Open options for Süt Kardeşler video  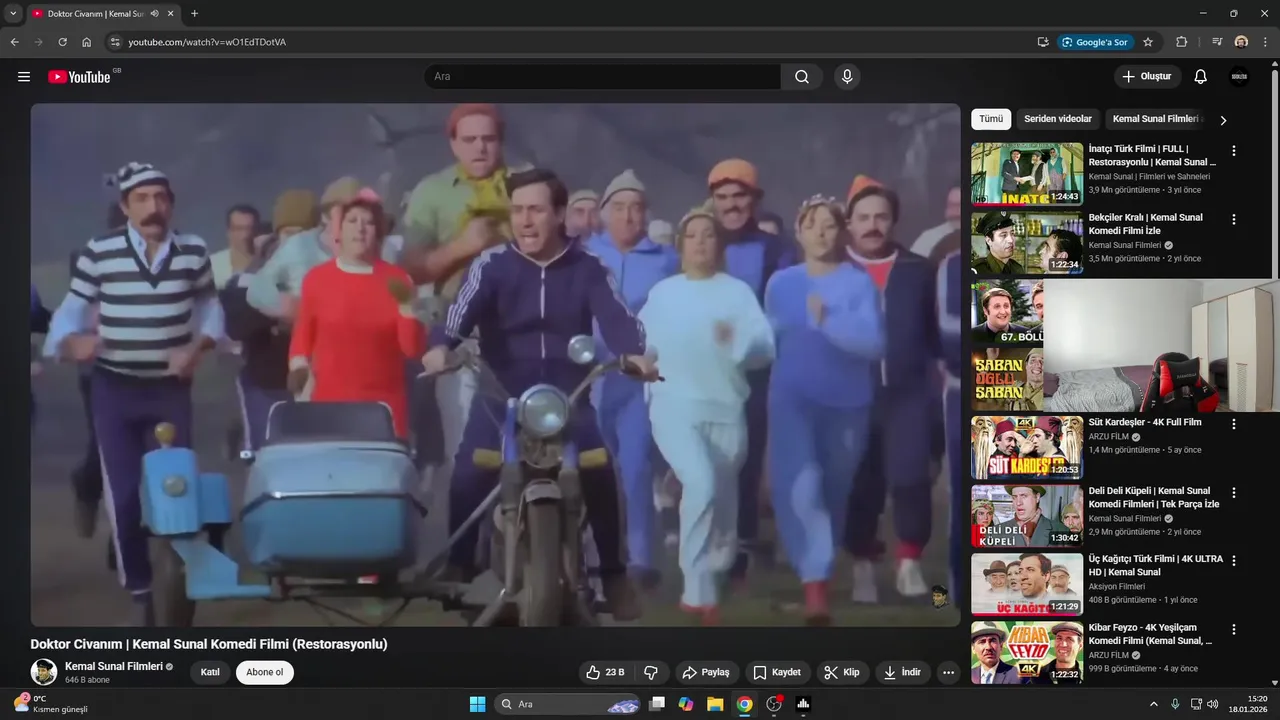pyautogui.click(x=1234, y=424)
